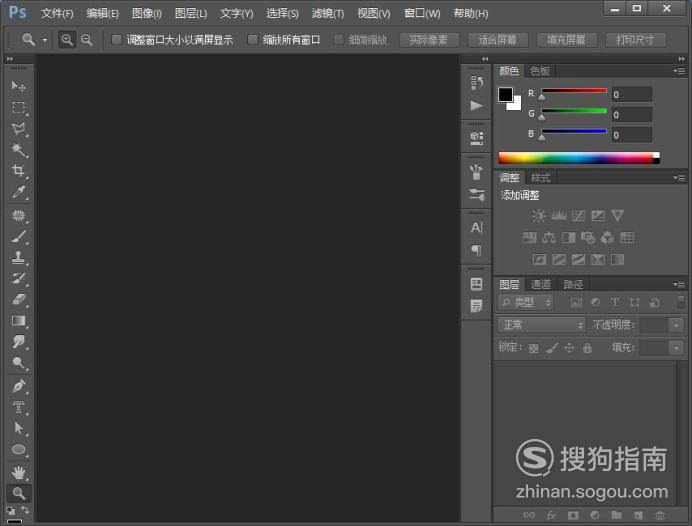
Task: Toggle the type layer filter
Action: [615, 302]
